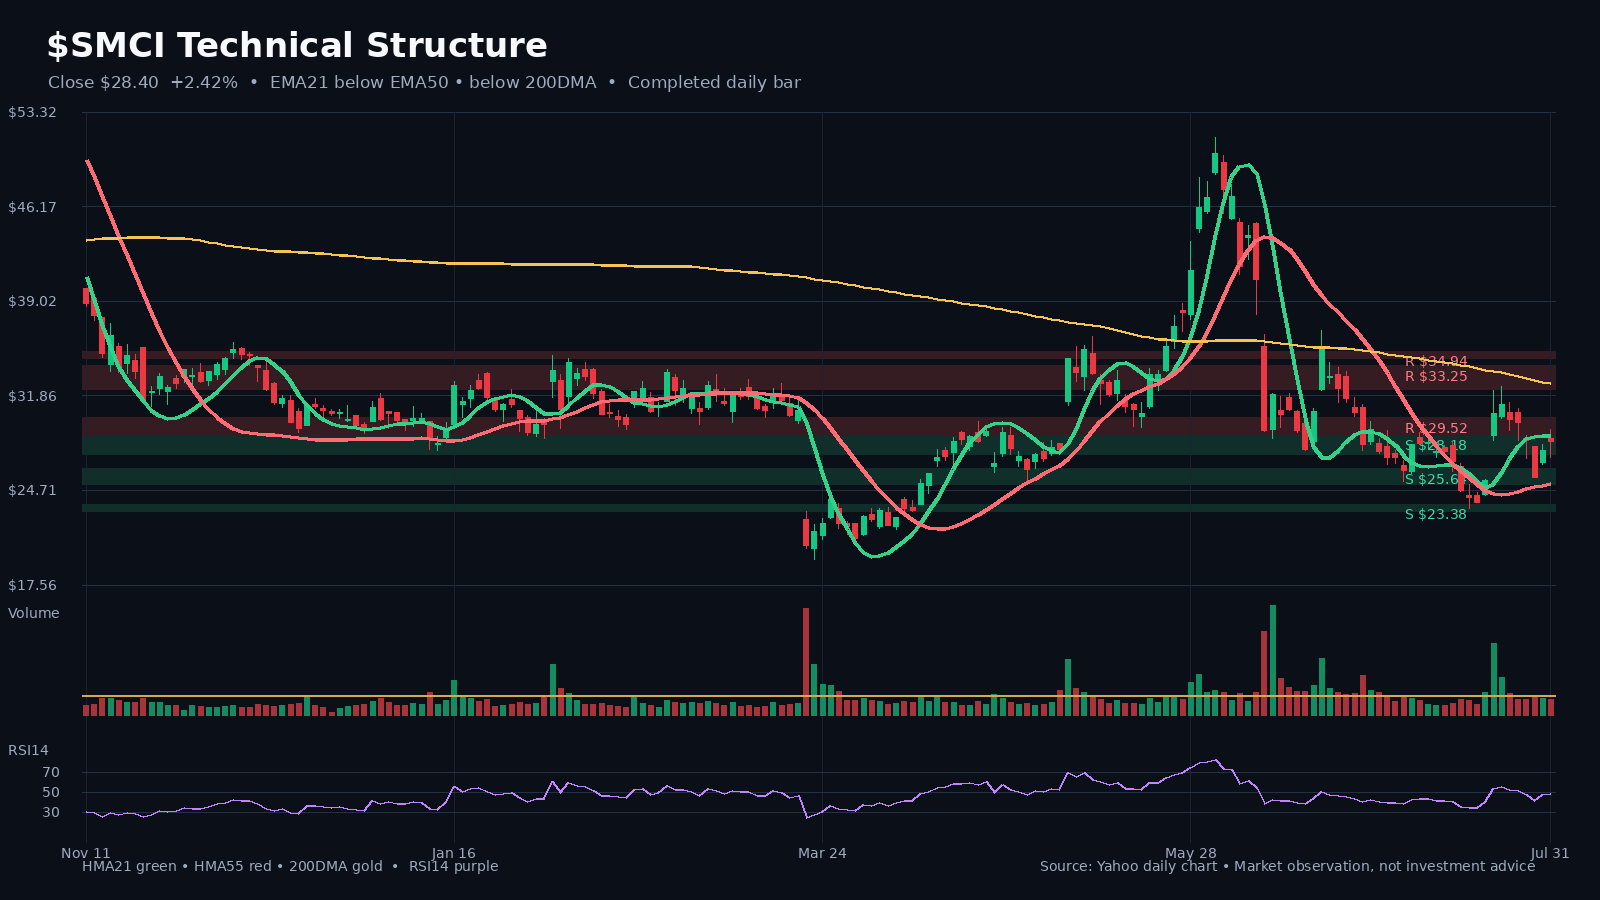Viewport: 1600px width, 900px height.
Task: Click the "EMA21 below EMA50" status text
Action: (x=359, y=83)
